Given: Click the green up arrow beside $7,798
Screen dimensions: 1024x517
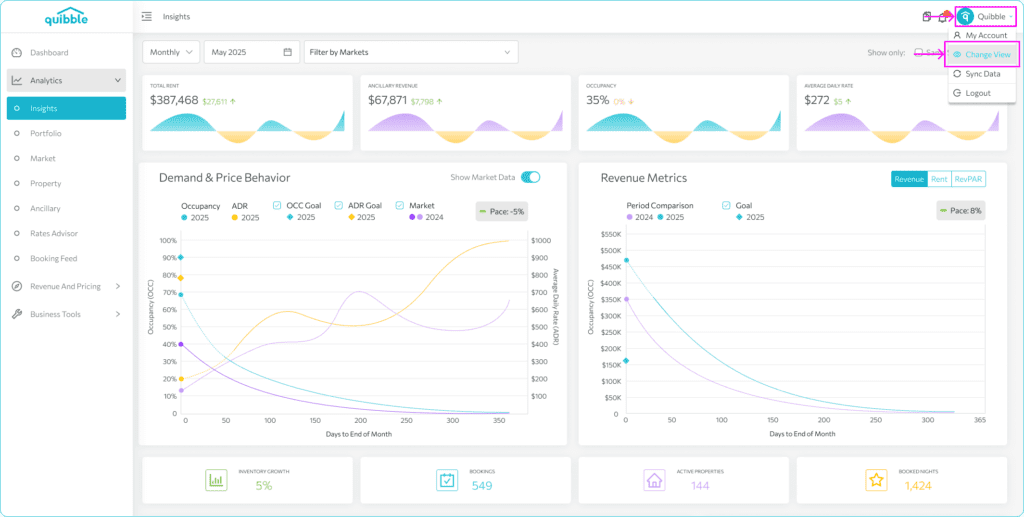Looking at the screenshot, I should click(x=440, y=102).
